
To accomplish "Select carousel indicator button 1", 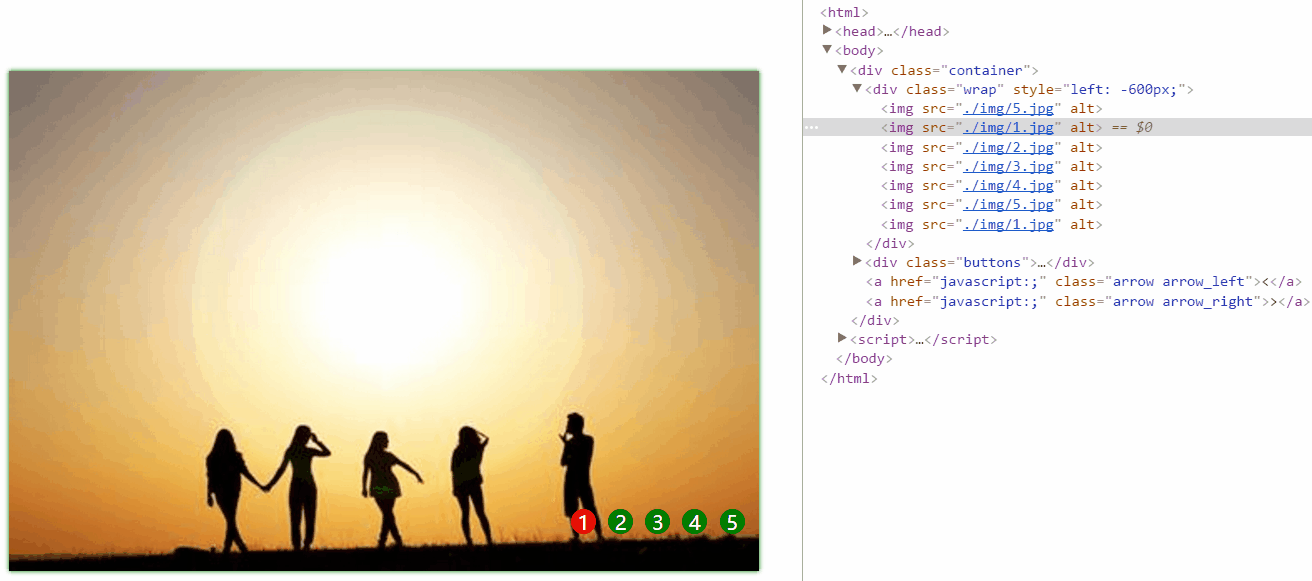I will click(584, 522).
